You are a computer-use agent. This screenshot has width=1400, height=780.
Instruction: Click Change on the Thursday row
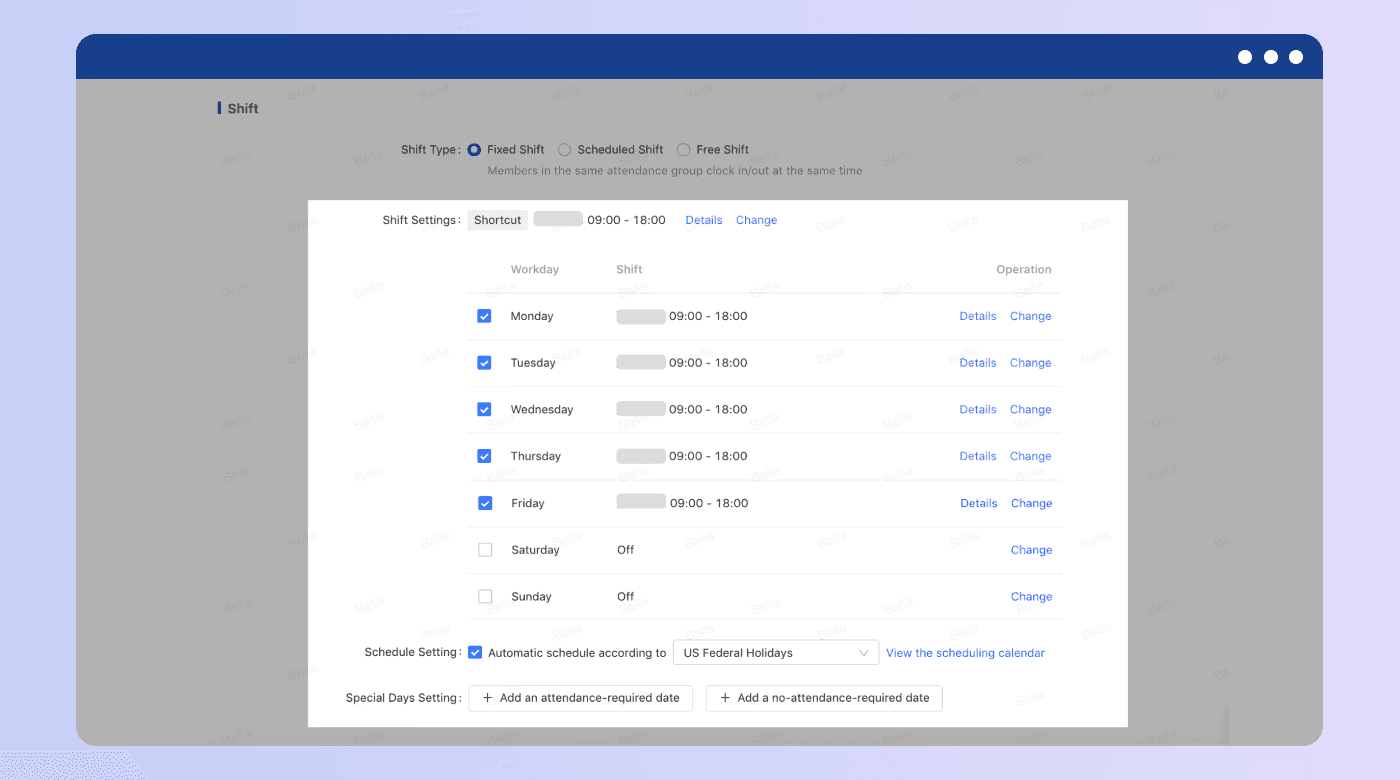tap(1030, 456)
